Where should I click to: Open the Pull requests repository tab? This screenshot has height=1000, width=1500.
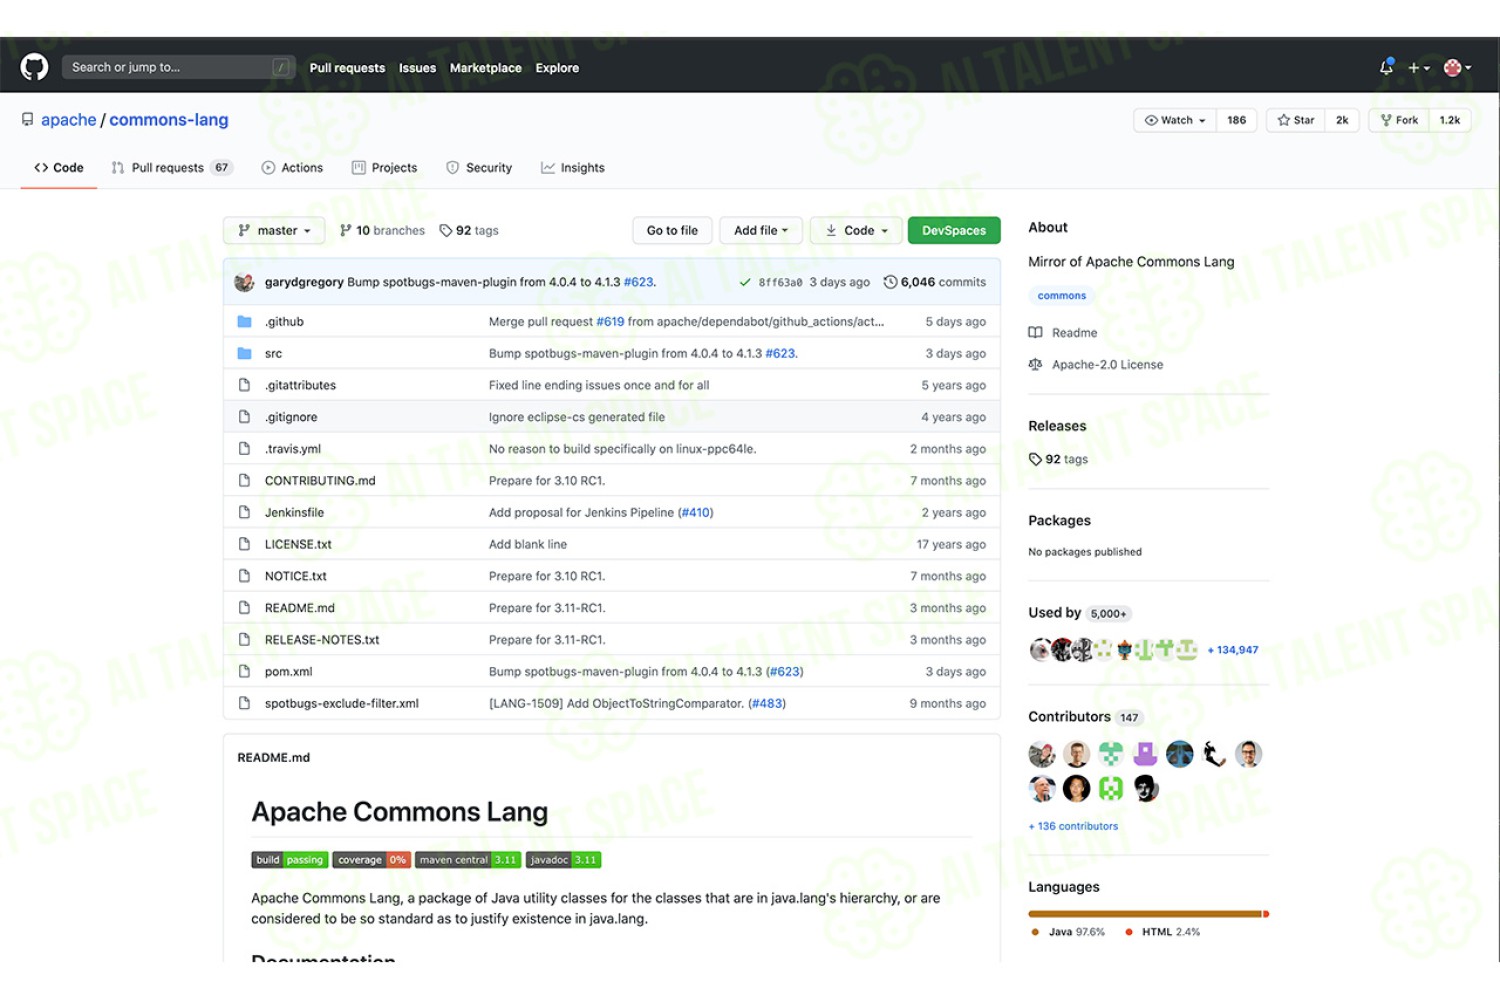(171, 168)
